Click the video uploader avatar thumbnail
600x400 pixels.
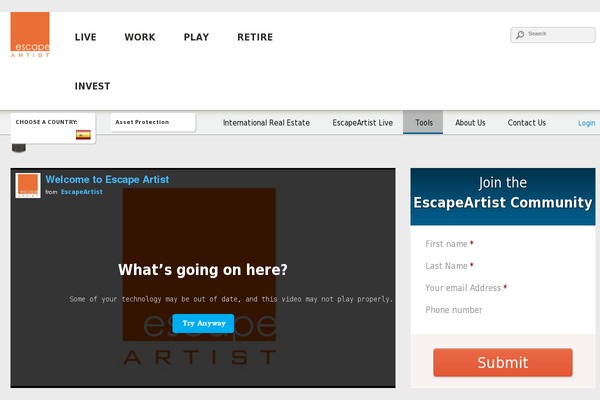(28, 185)
